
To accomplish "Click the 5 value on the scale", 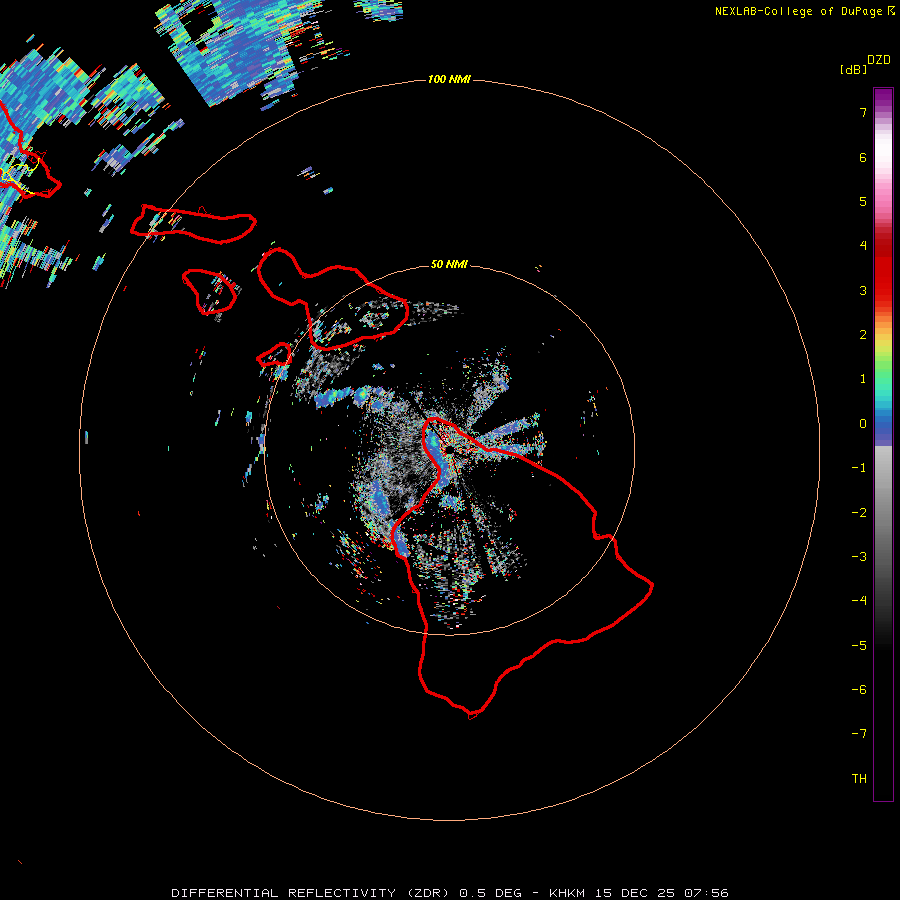I will [x=863, y=201].
